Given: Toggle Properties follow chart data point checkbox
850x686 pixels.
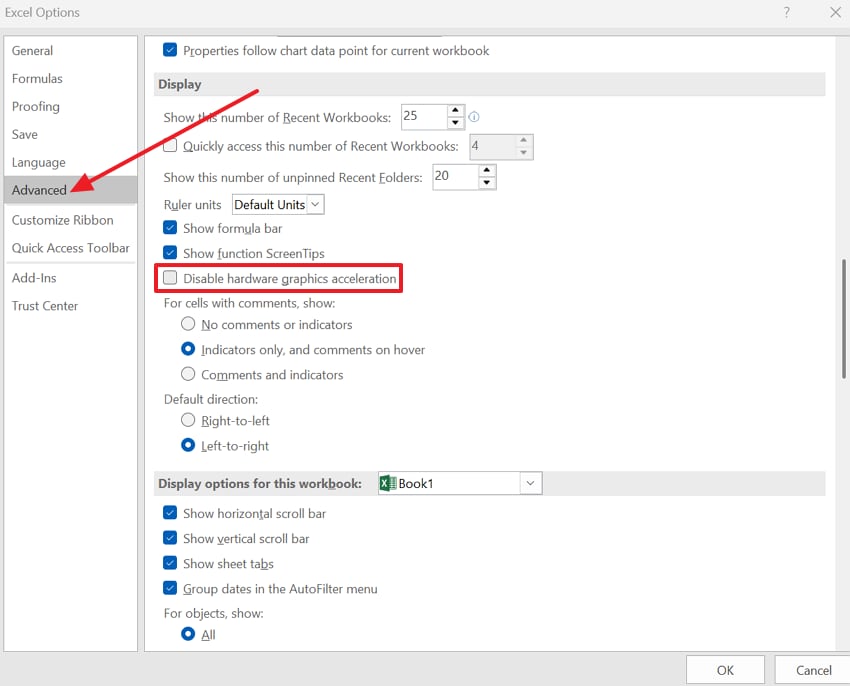Looking at the screenshot, I should [x=170, y=50].
